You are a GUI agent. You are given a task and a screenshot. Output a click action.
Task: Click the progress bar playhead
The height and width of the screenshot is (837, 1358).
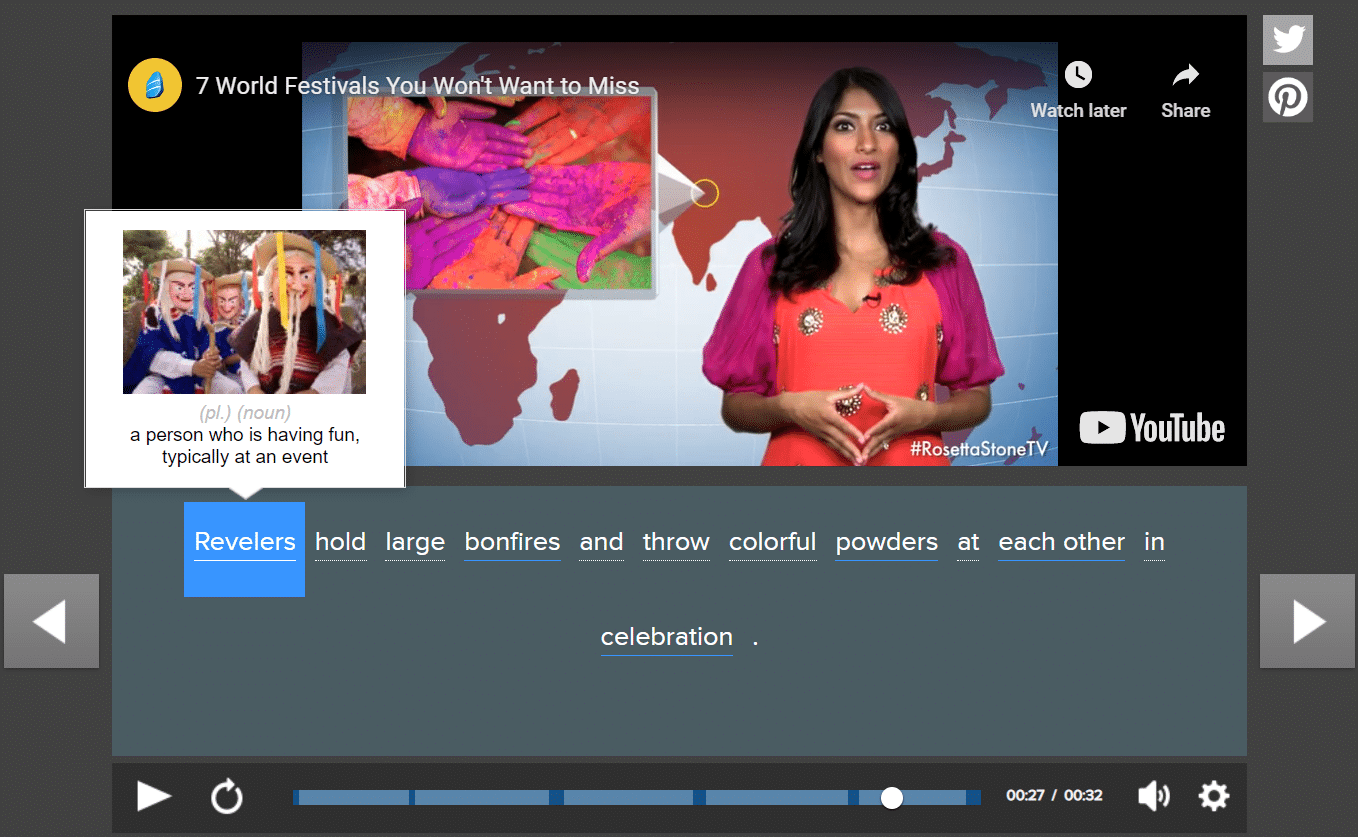[892, 797]
